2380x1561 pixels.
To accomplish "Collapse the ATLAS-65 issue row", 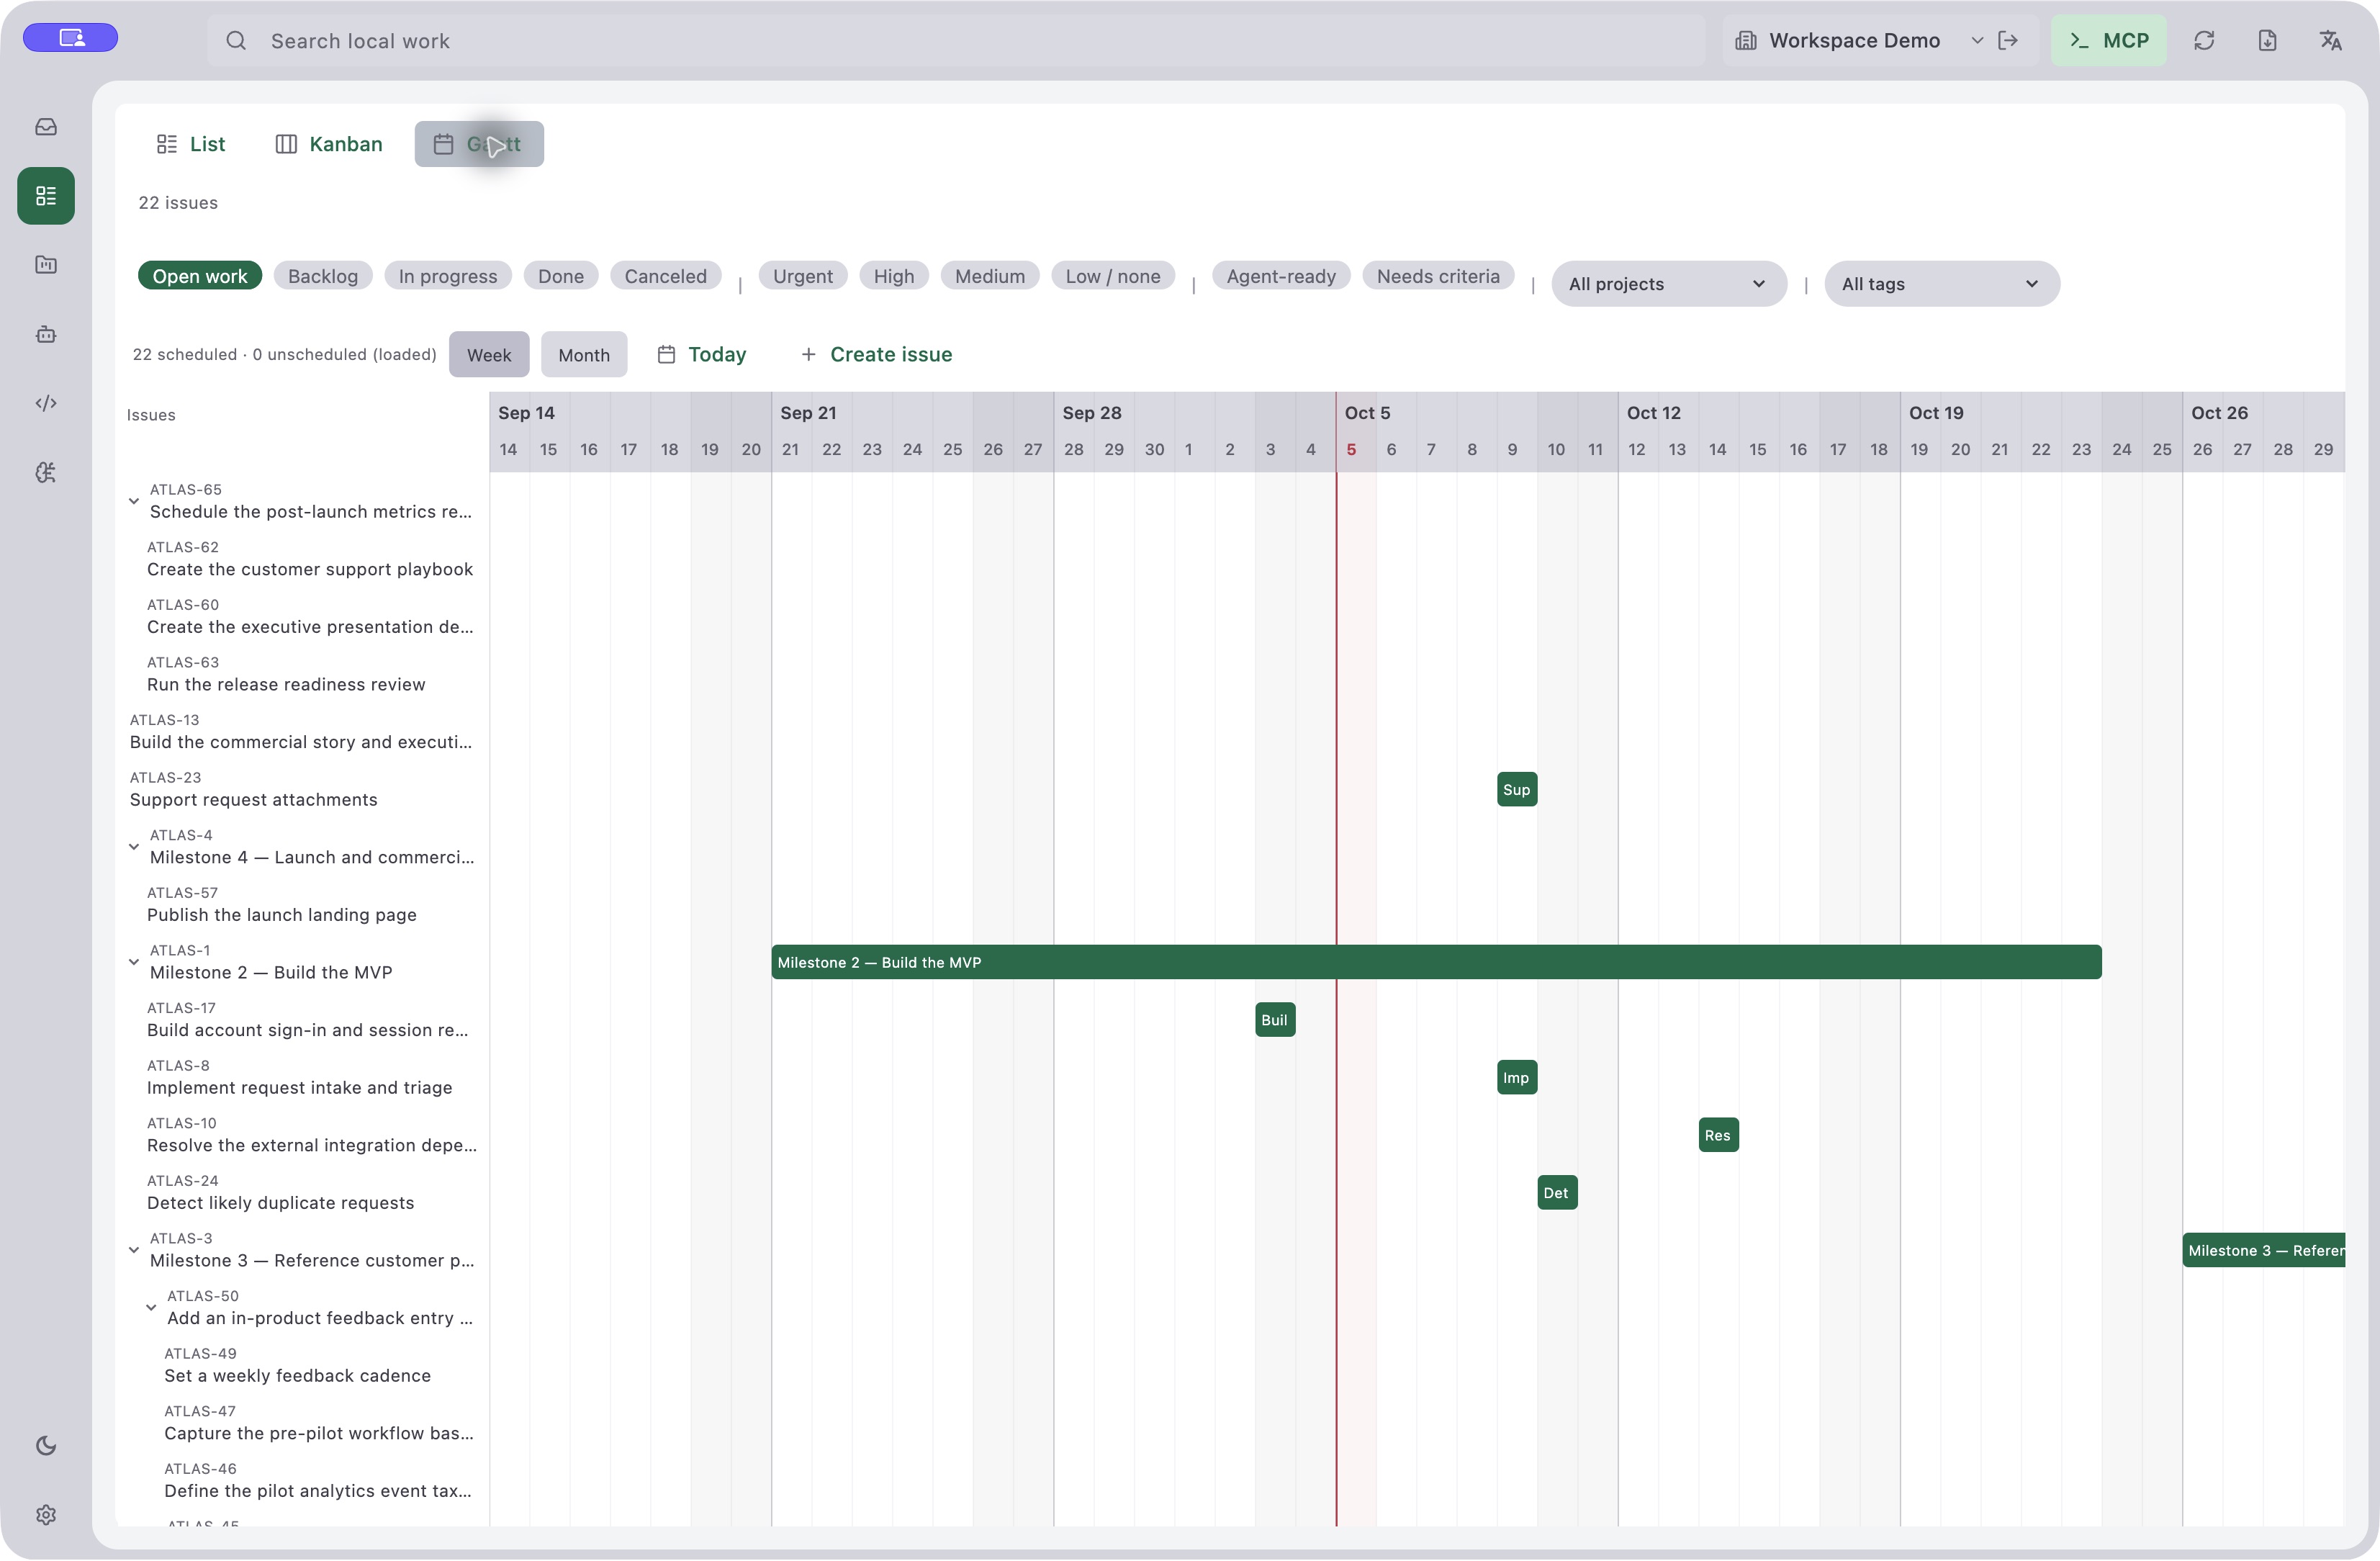I will pyautogui.click(x=134, y=501).
